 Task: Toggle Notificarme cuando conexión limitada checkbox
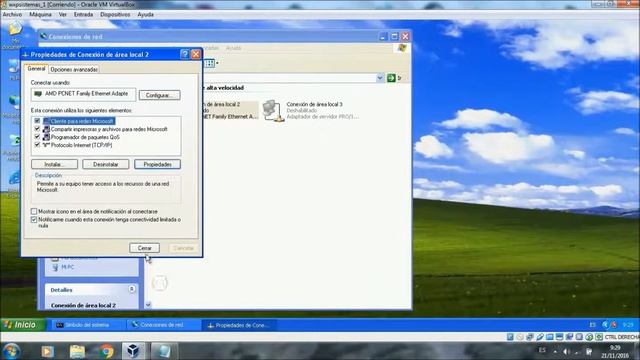(34, 220)
